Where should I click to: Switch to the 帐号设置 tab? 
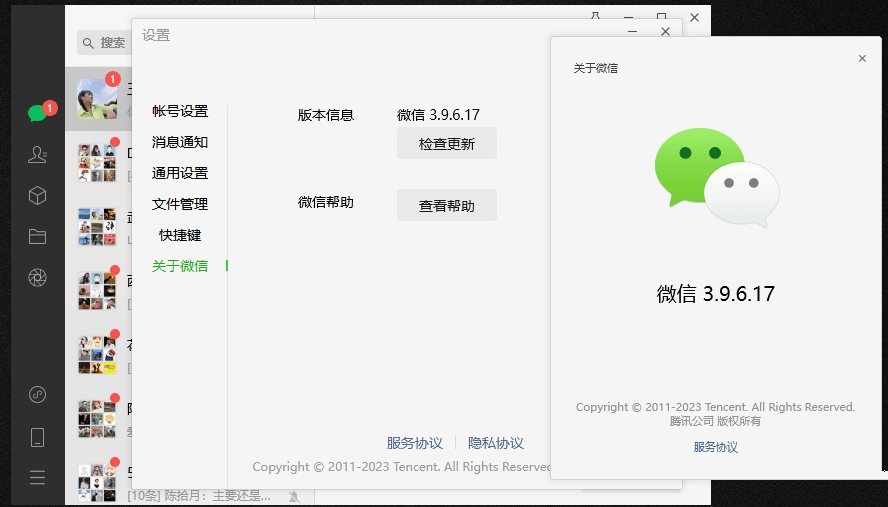(180, 111)
